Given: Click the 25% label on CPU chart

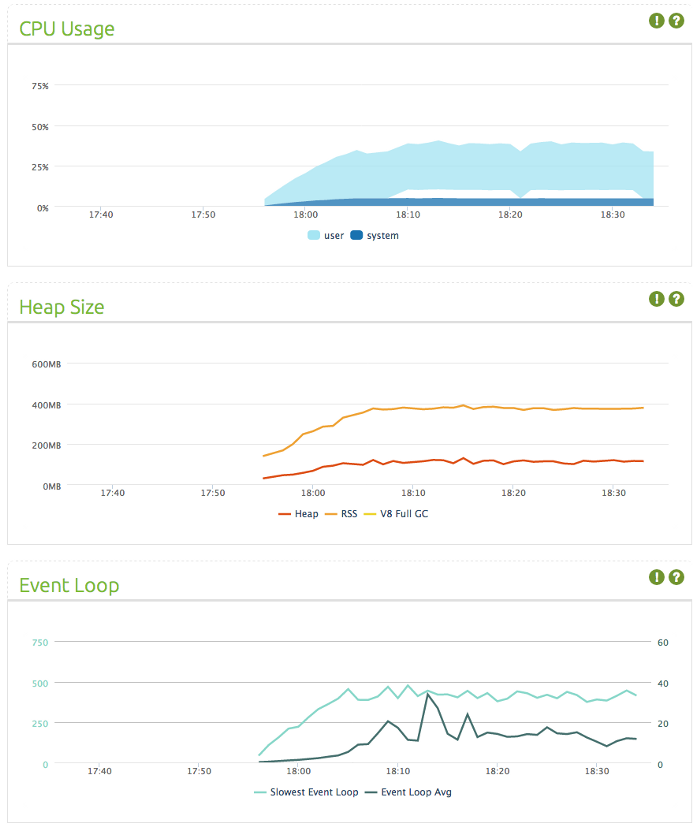Looking at the screenshot, I should 40,167.
